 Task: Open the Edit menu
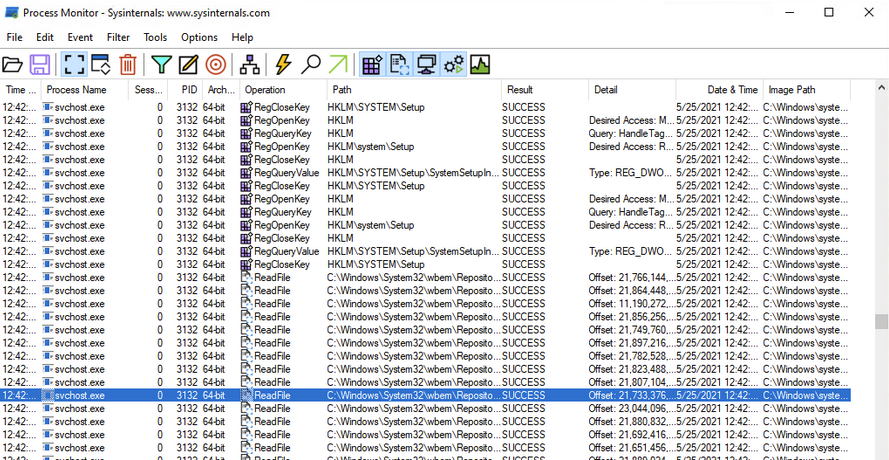[x=45, y=37]
